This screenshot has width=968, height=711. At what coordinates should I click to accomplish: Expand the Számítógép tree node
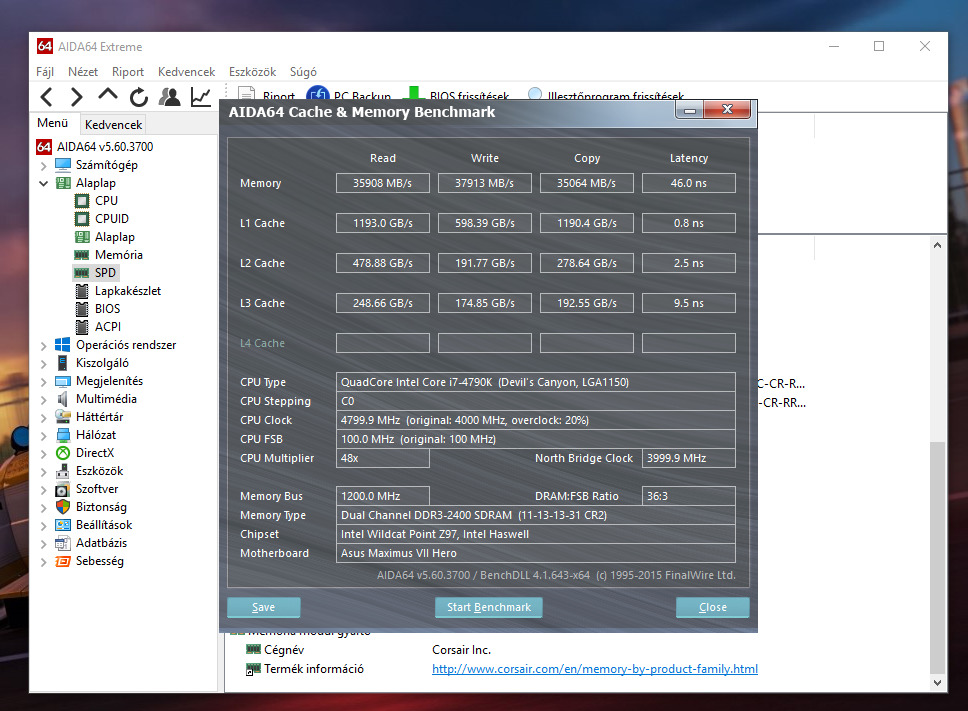click(x=43, y=165)
